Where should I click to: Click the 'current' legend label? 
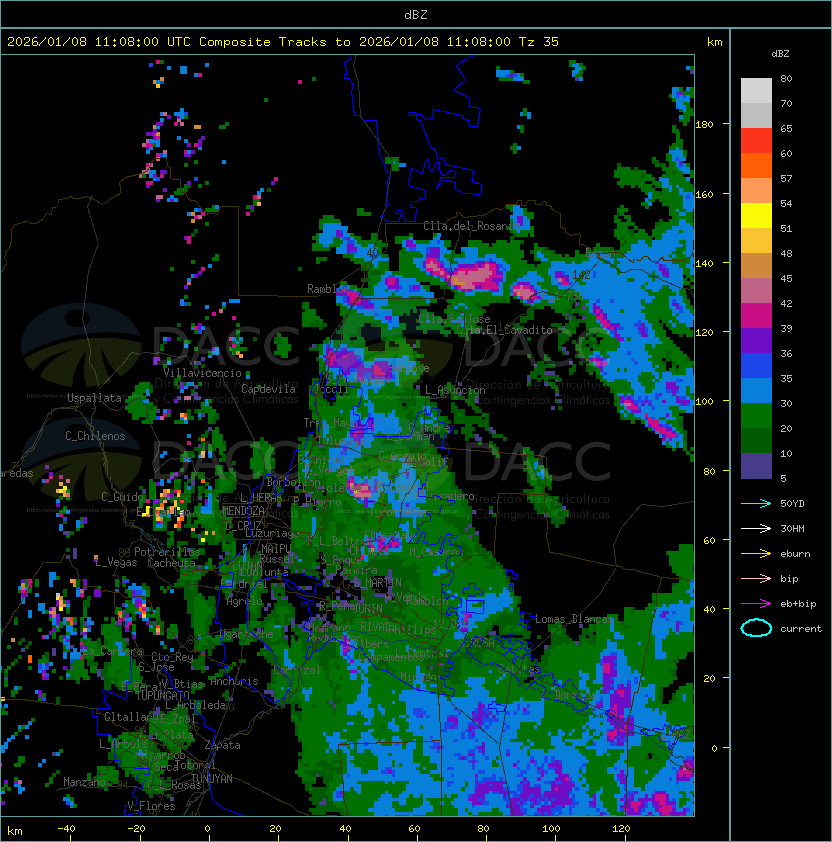click(801, 629)
